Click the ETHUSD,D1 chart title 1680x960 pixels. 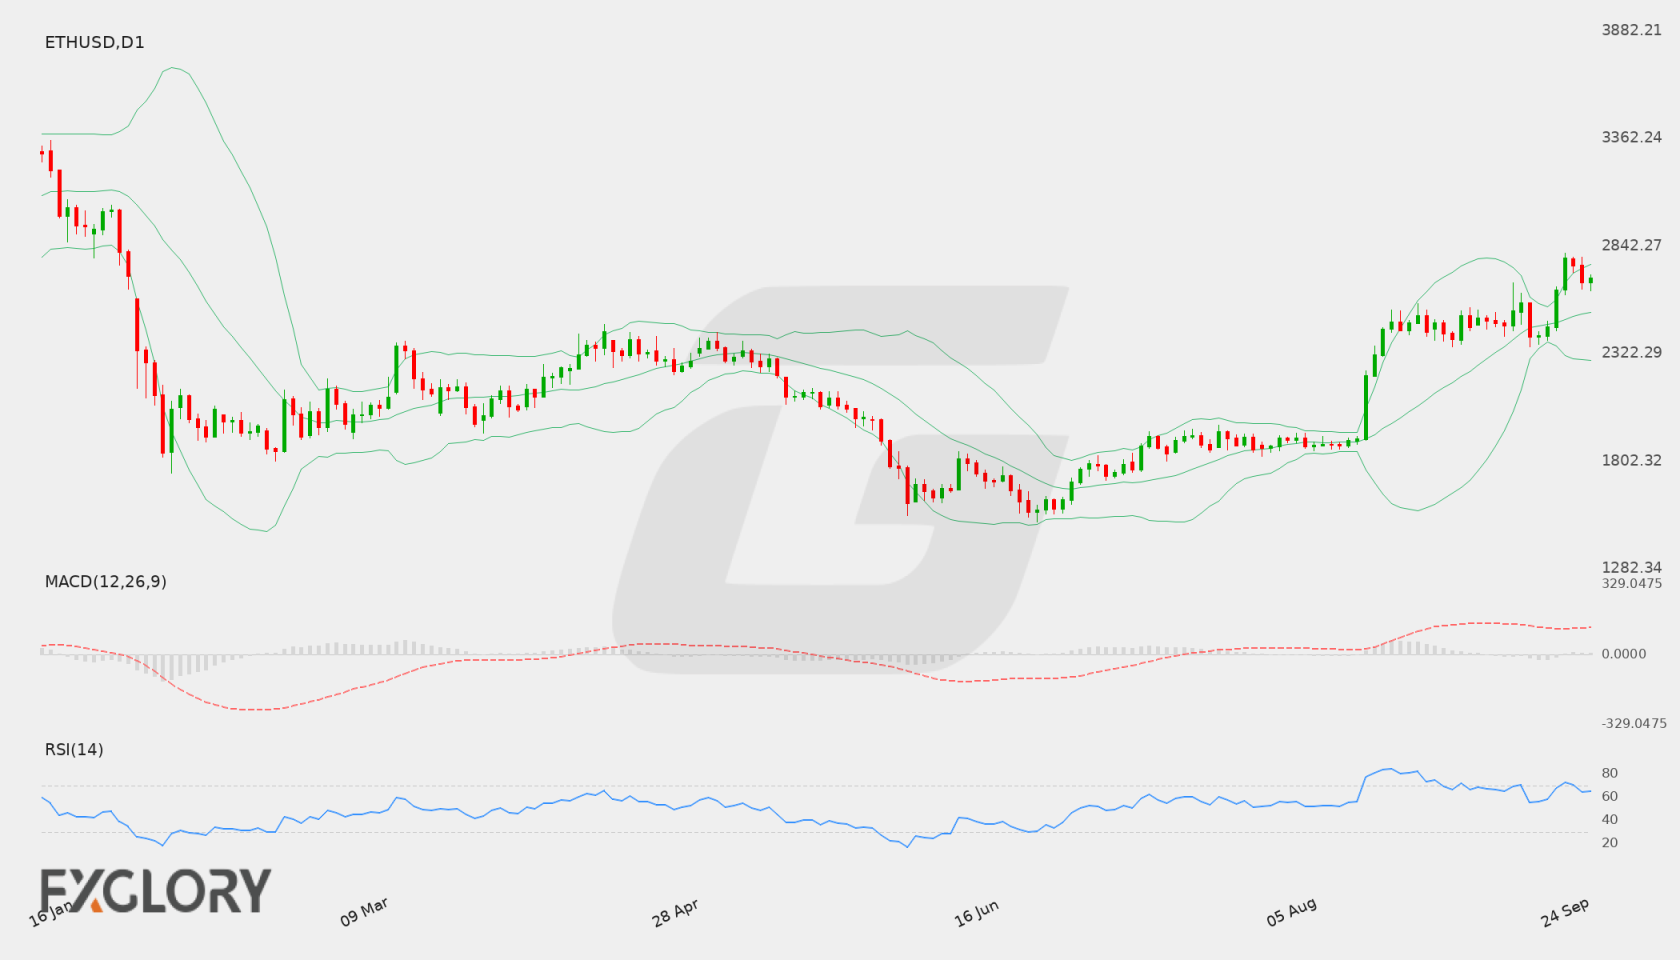coord(95,42)
